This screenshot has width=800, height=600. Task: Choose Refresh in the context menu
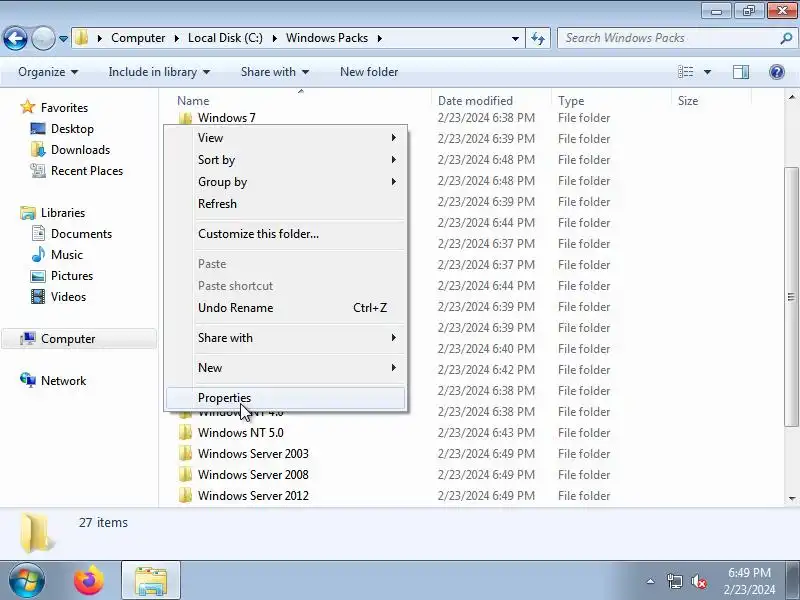coord(286,204)
